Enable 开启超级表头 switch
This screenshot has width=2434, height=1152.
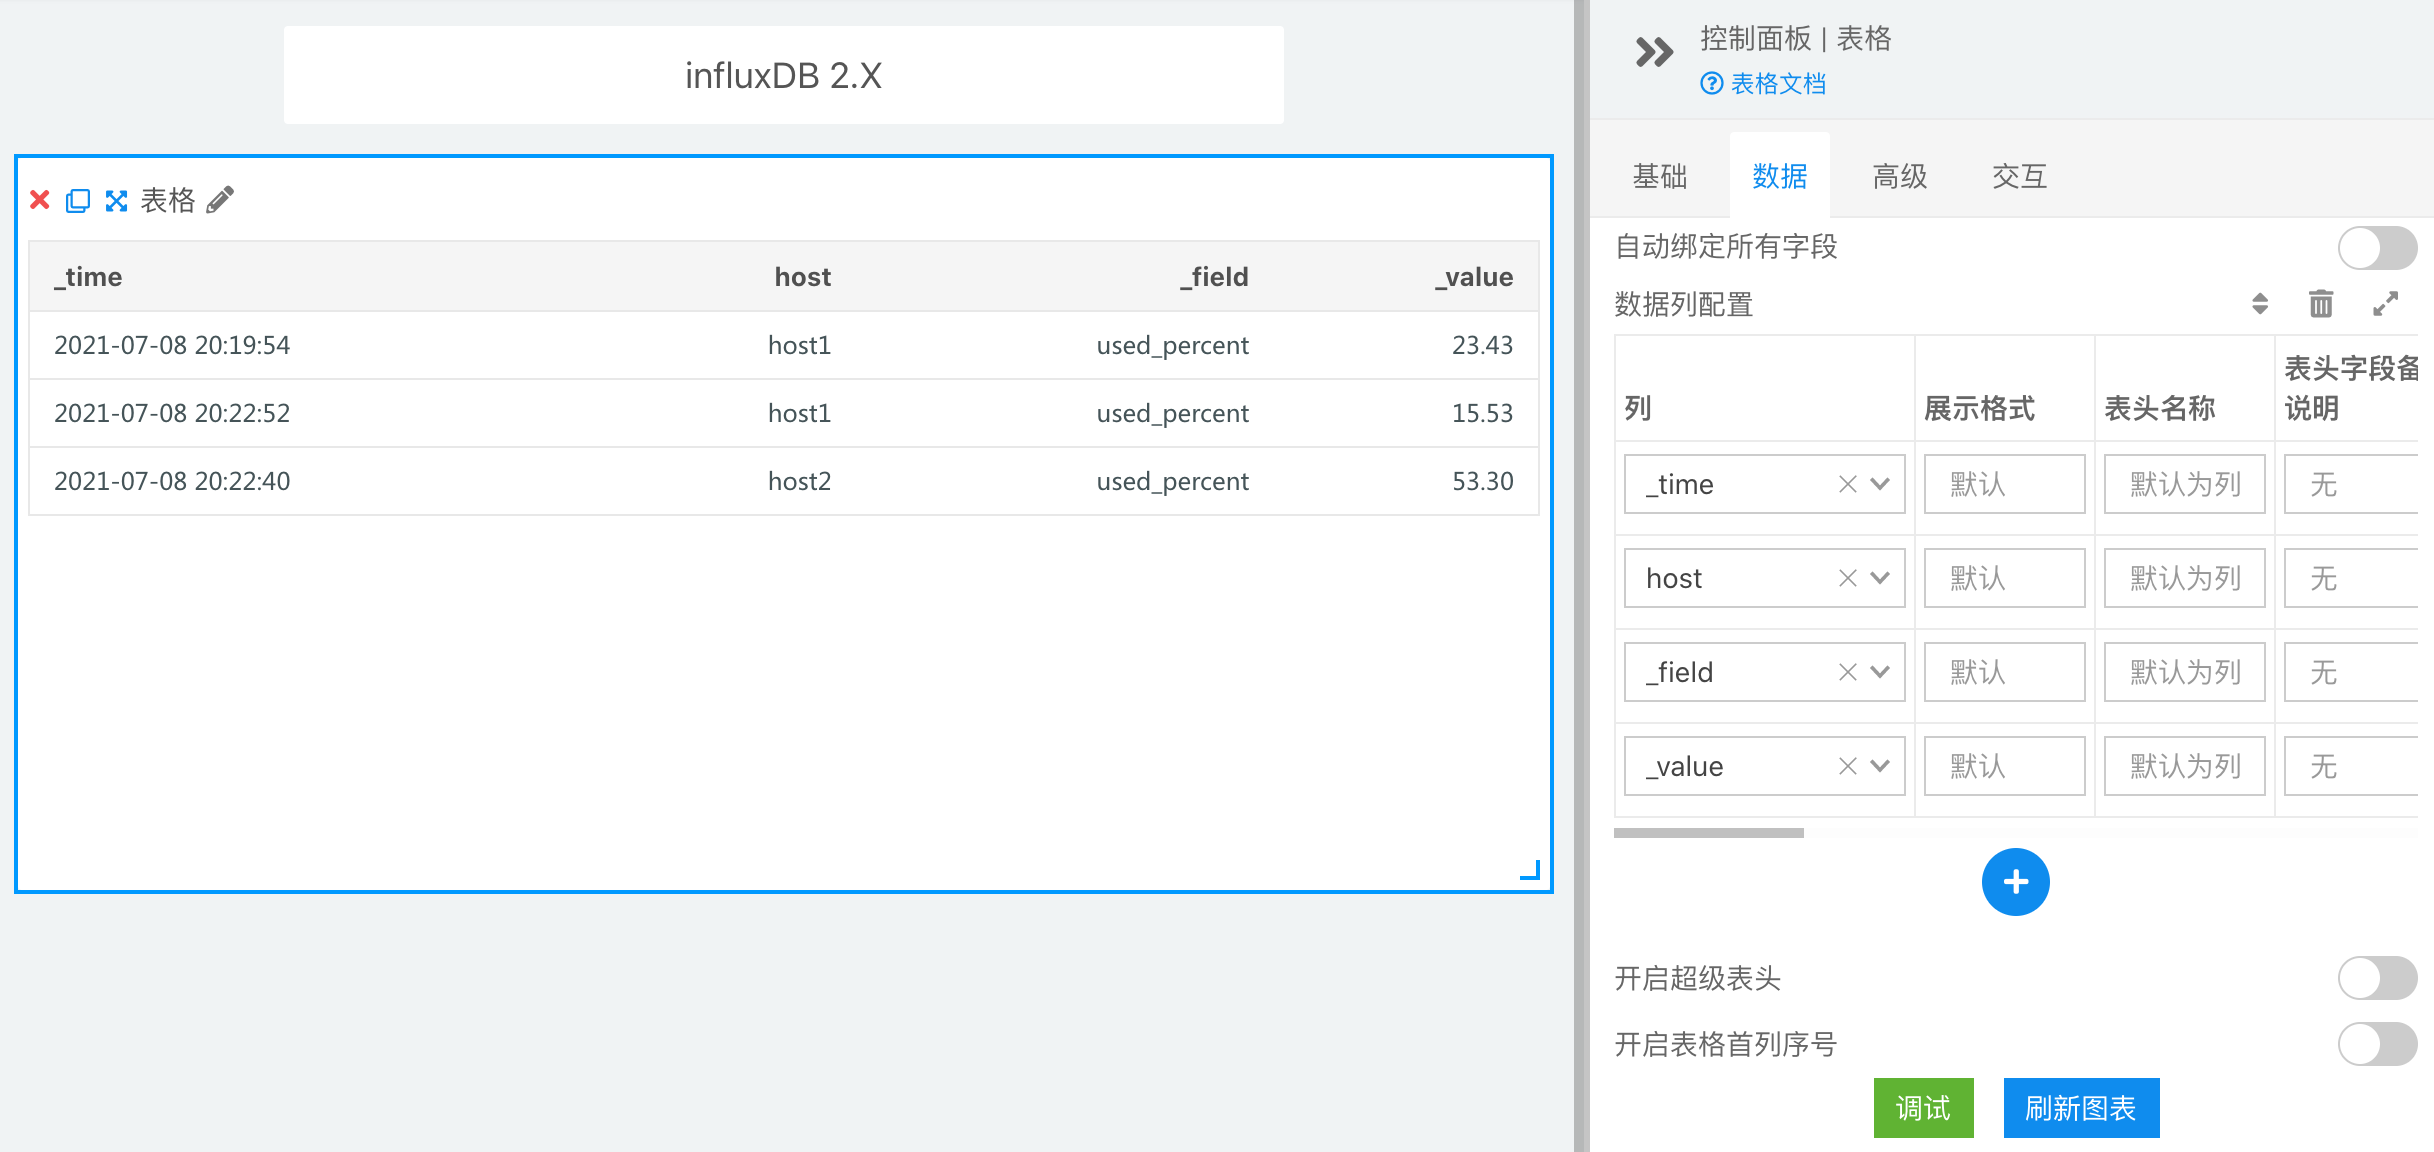[x=2377, y=978]
